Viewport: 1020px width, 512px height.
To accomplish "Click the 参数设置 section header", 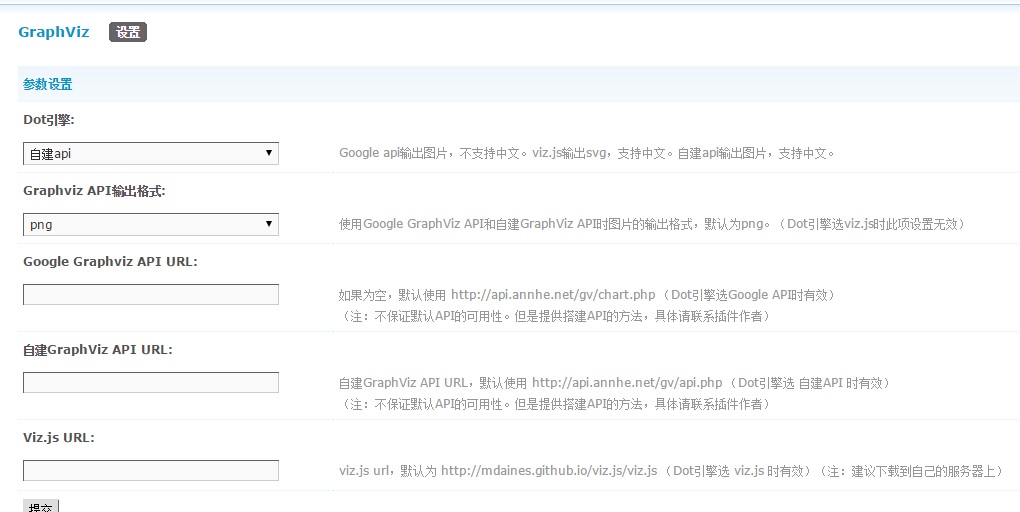I will click(48, 85).
